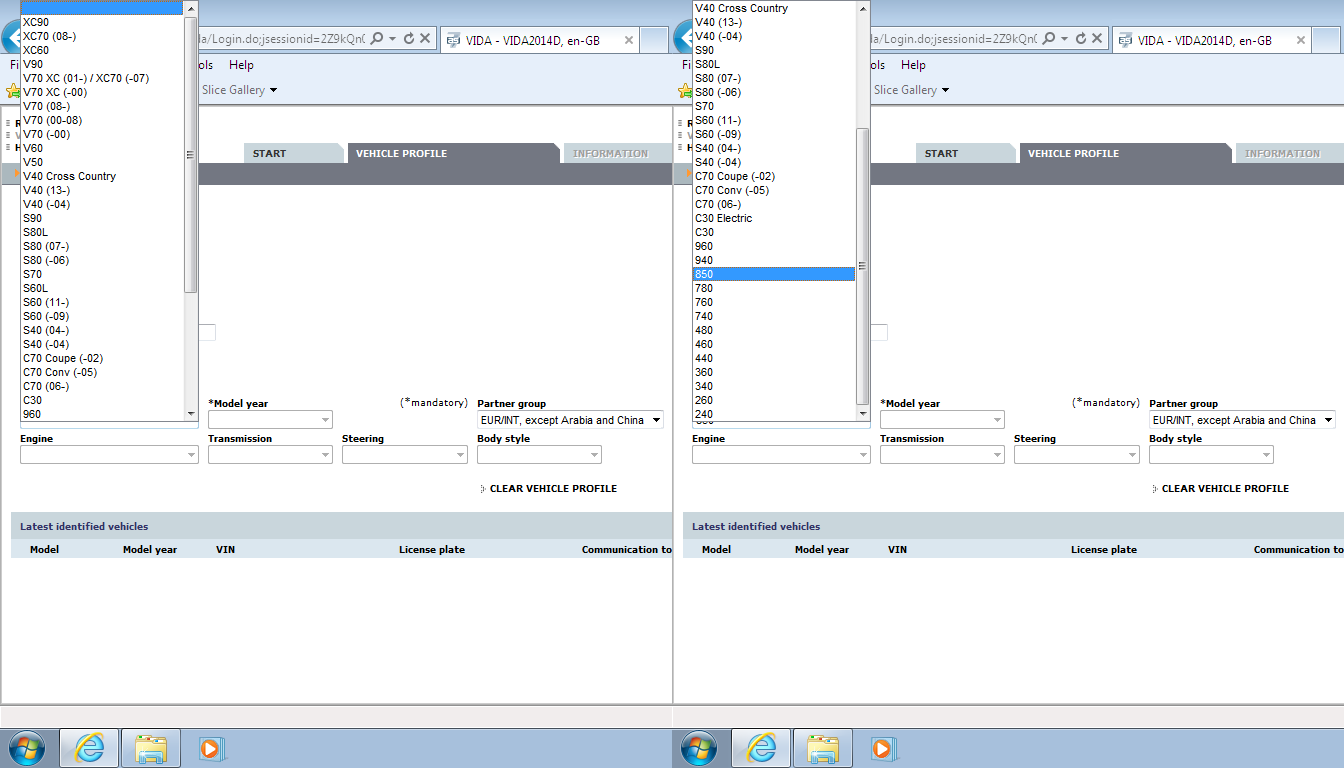Click search magnifier in left browser address bar

[377, 38]
